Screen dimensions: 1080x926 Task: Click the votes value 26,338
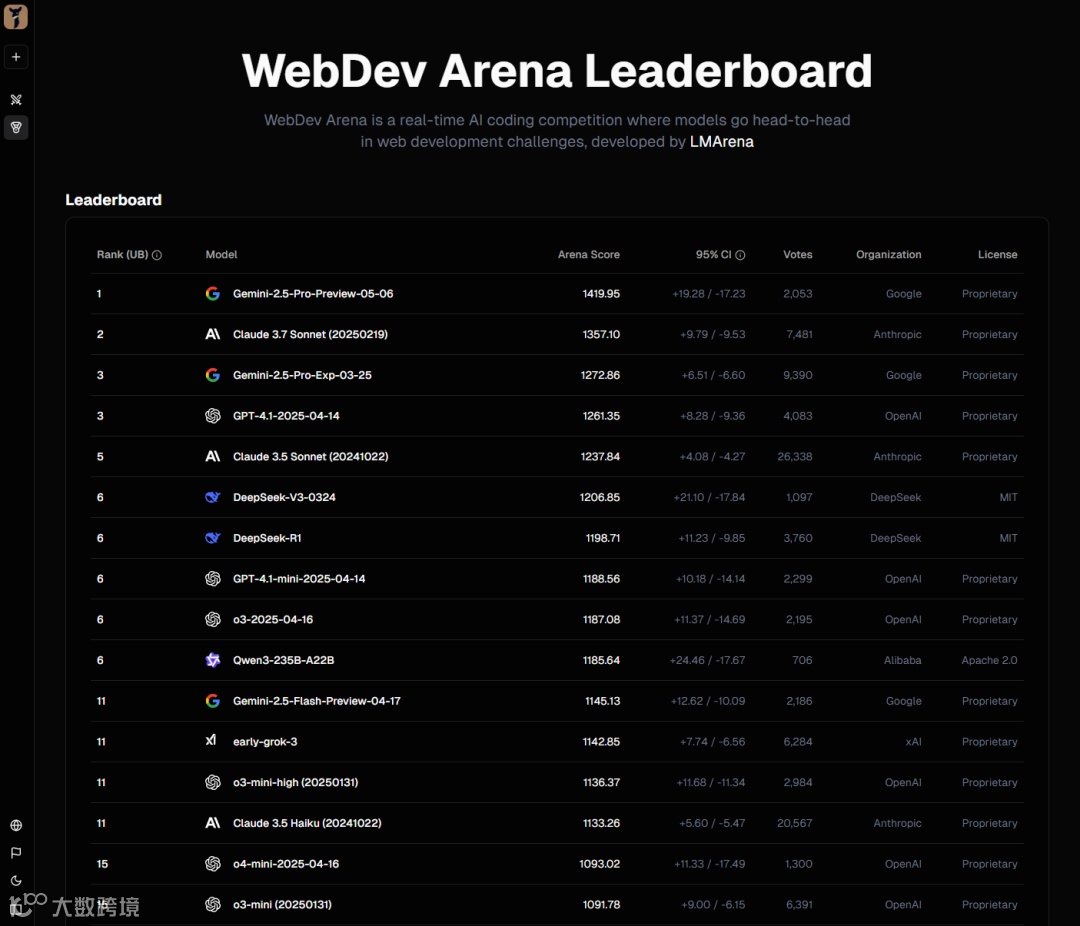click(794, 456)
